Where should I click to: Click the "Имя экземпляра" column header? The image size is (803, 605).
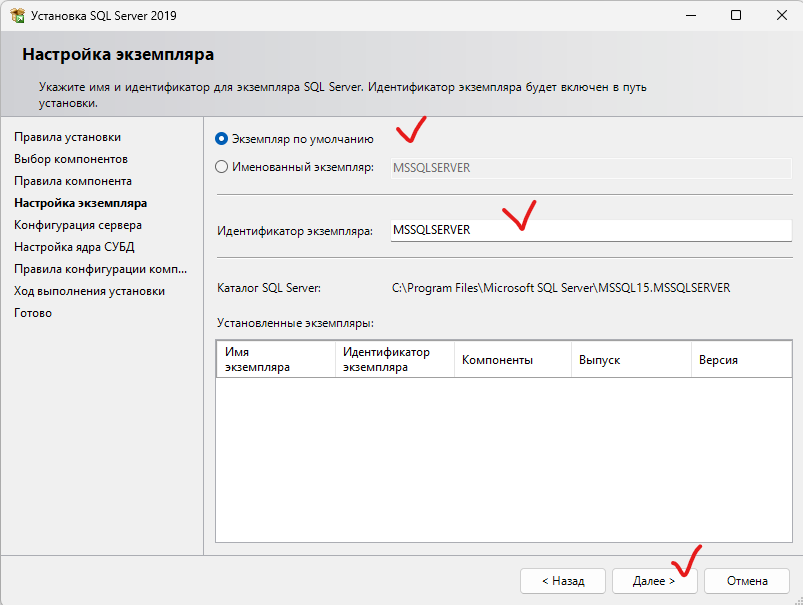tap(276, 360)
